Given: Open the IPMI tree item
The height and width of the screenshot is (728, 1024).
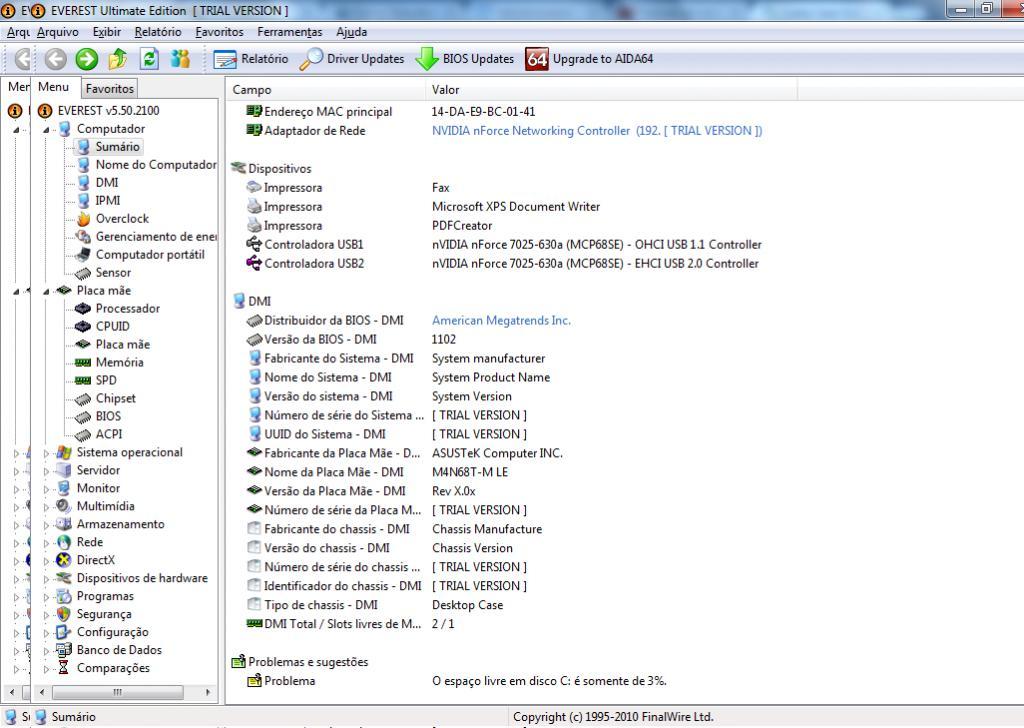Looking at the screenshot, I should coord(108,200).
